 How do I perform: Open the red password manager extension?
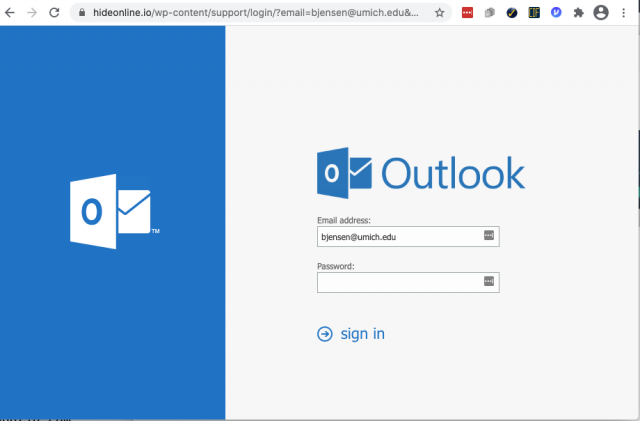[467, 13]
